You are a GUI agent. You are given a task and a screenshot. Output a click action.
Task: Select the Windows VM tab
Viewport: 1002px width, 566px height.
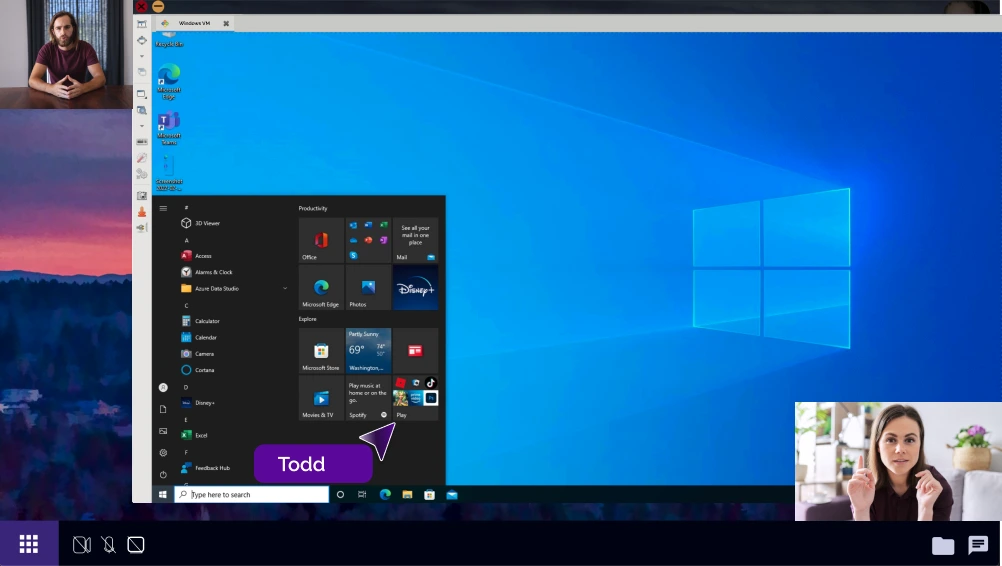click(x=194, y=23)
